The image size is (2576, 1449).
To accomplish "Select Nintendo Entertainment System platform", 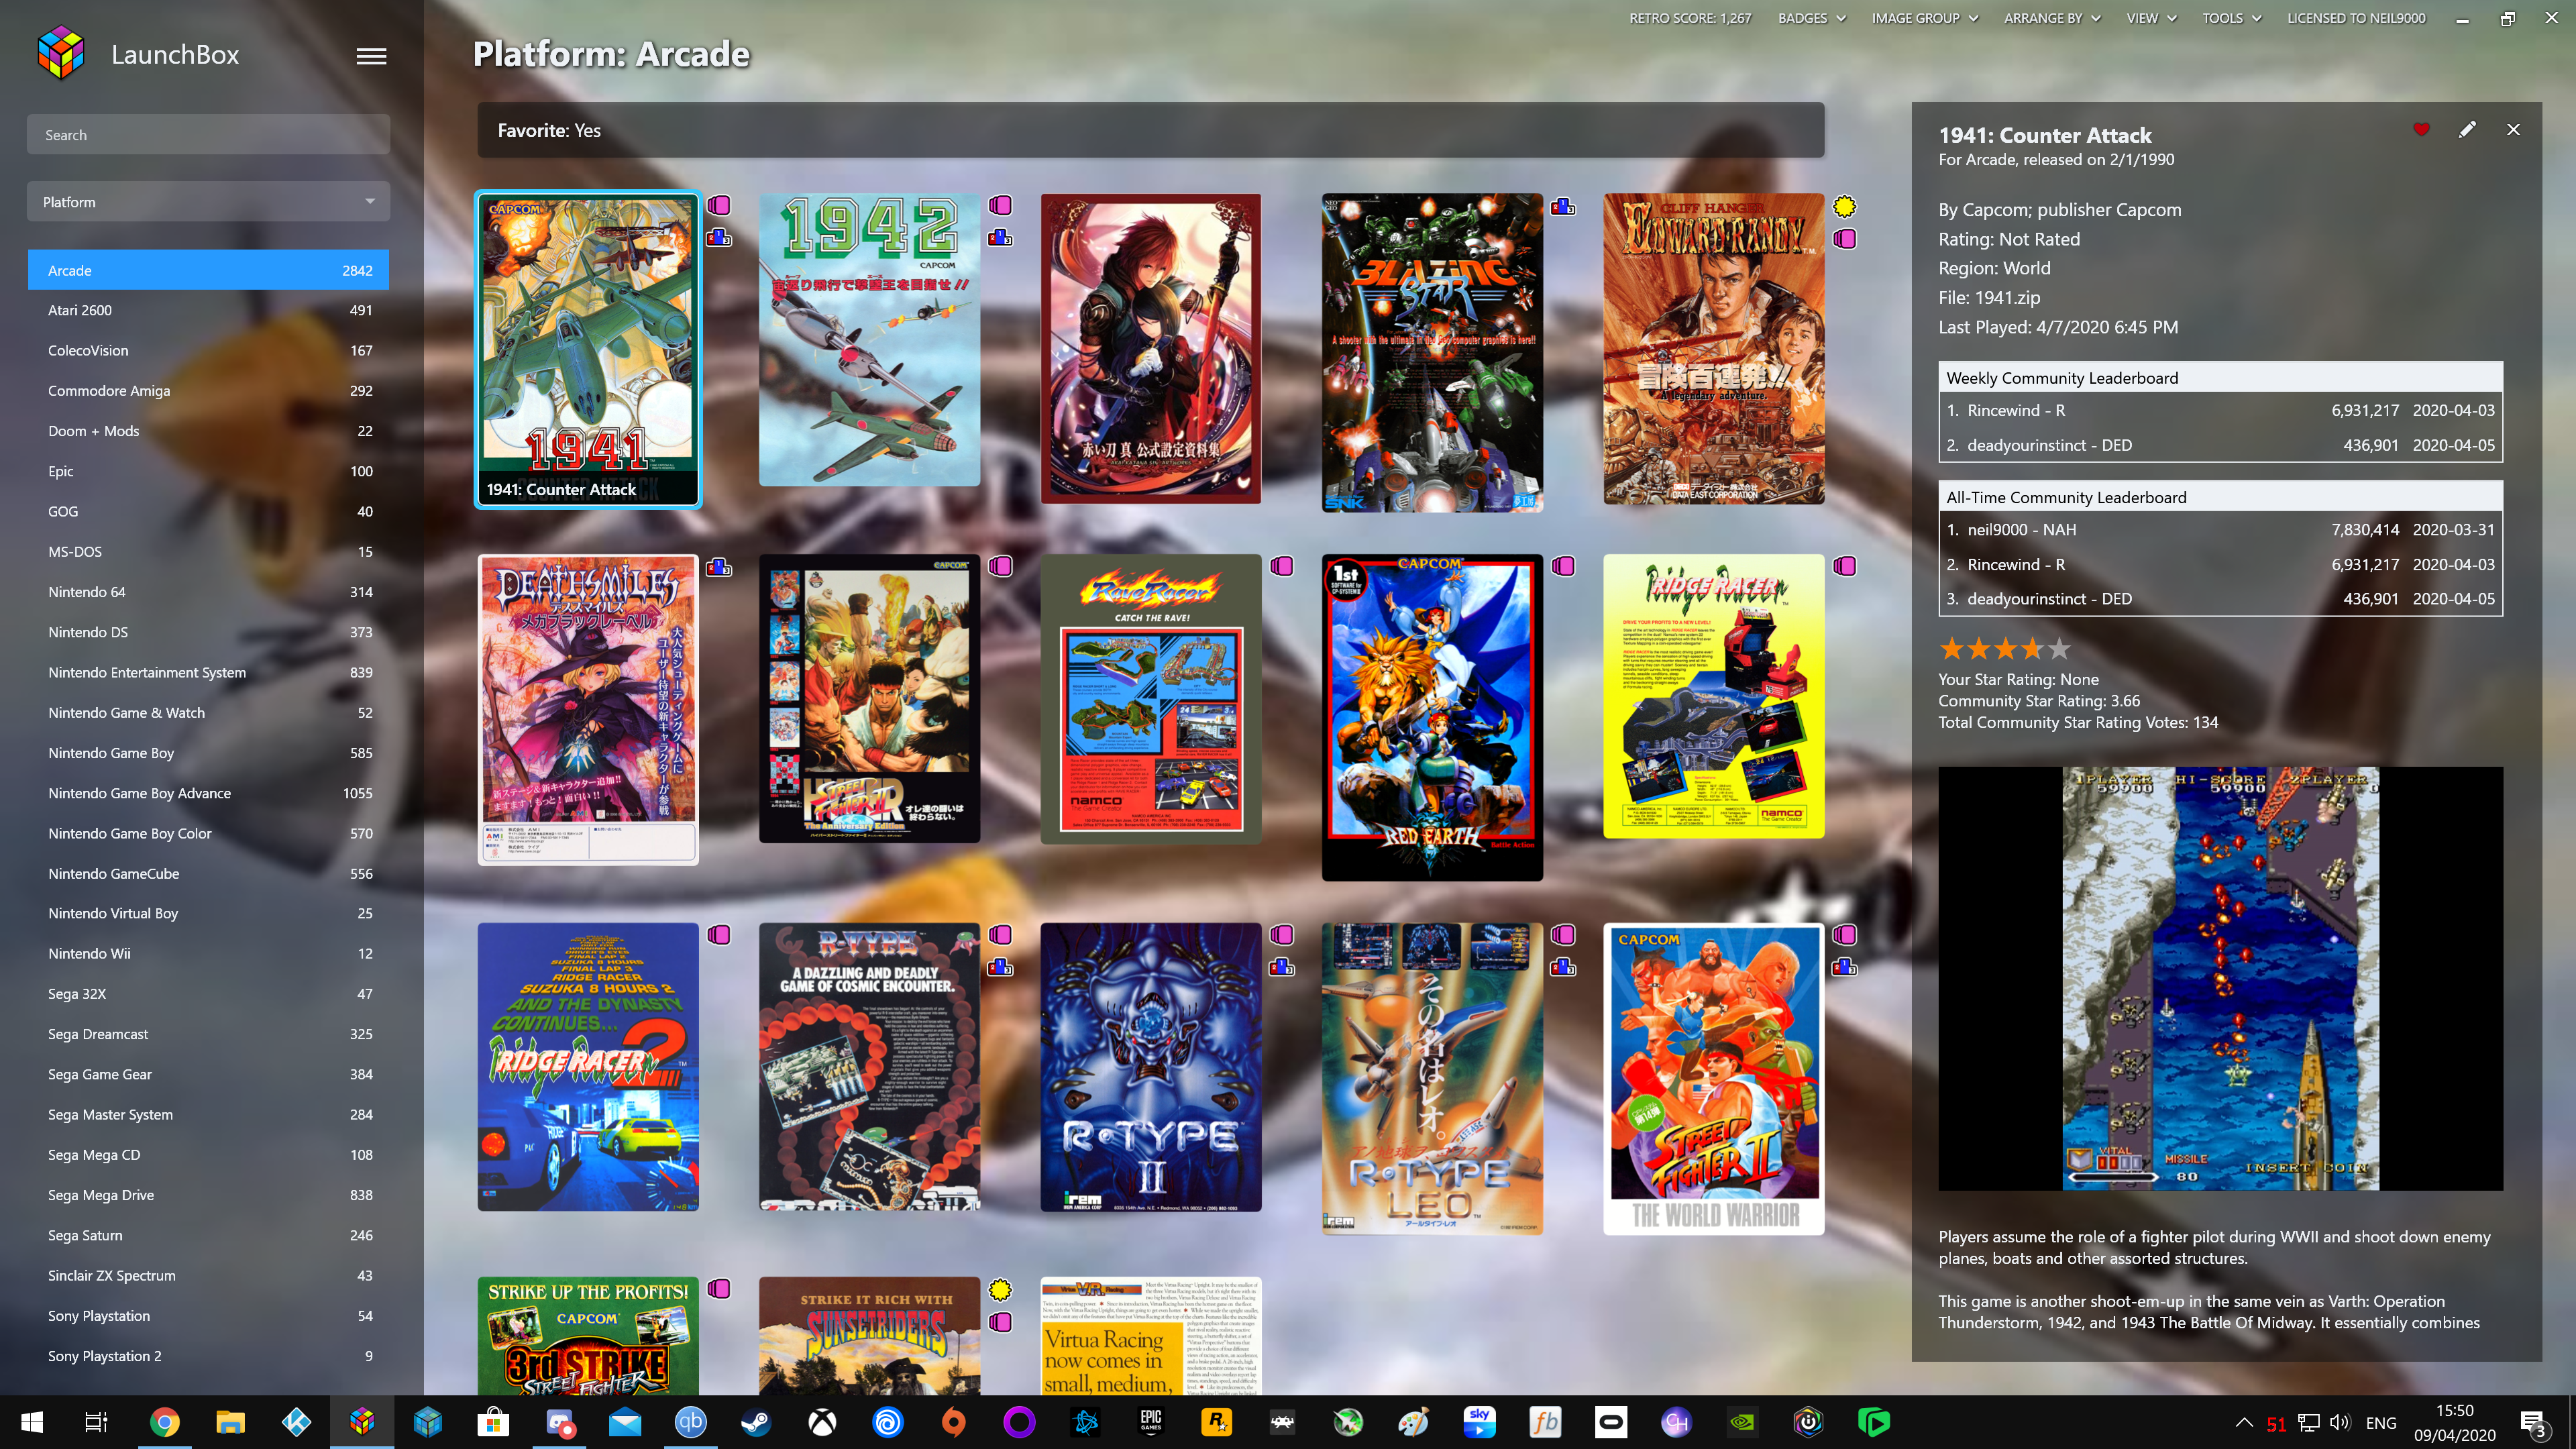I will (x=208, y=672).
